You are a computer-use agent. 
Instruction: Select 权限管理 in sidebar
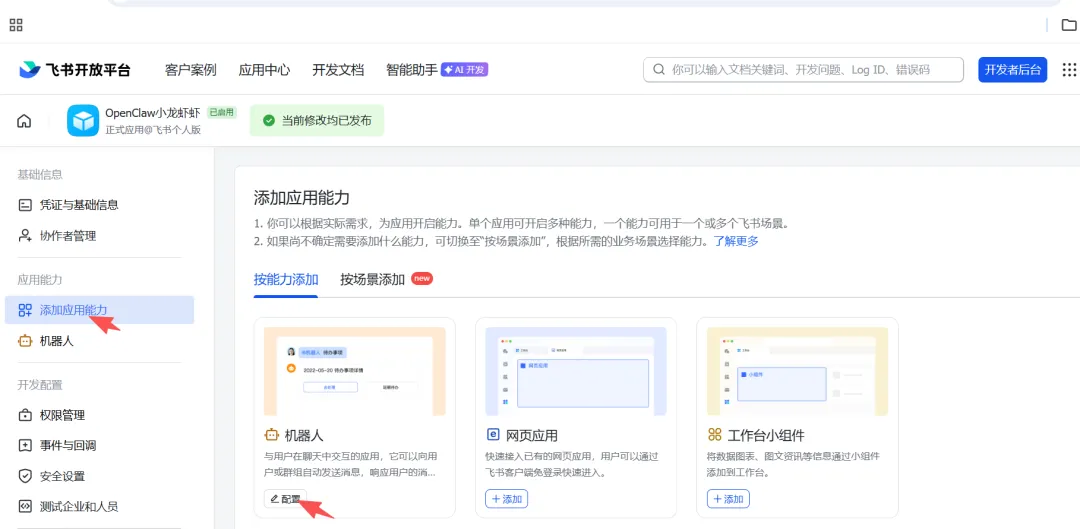point(99,415)
